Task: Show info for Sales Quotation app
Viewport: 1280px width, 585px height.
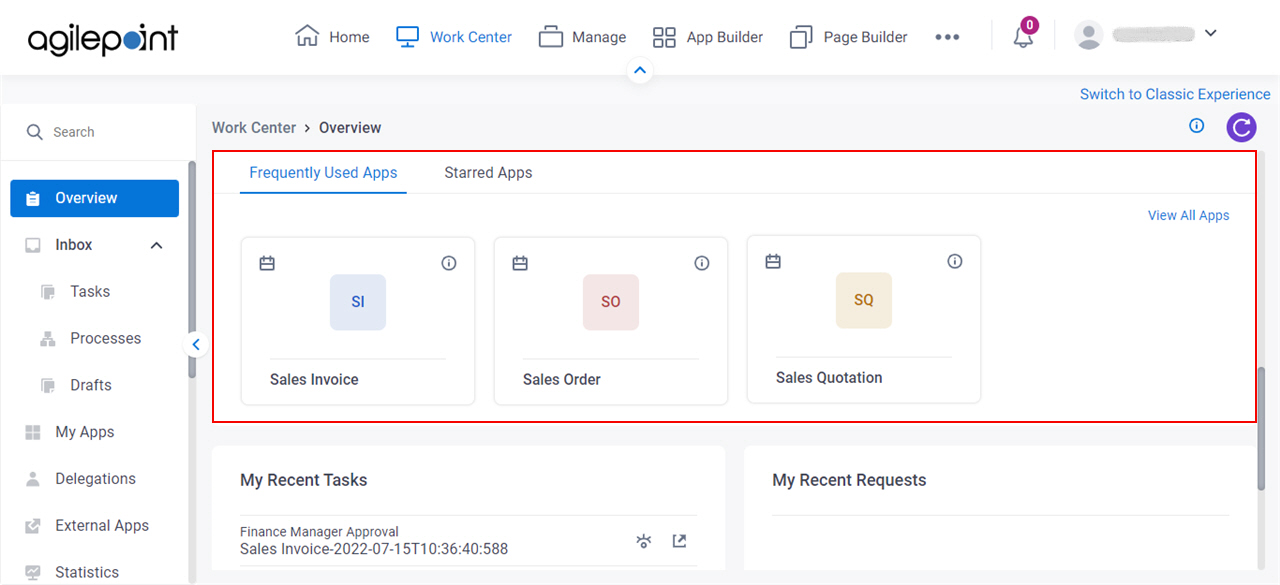Action: coord(955,261)
